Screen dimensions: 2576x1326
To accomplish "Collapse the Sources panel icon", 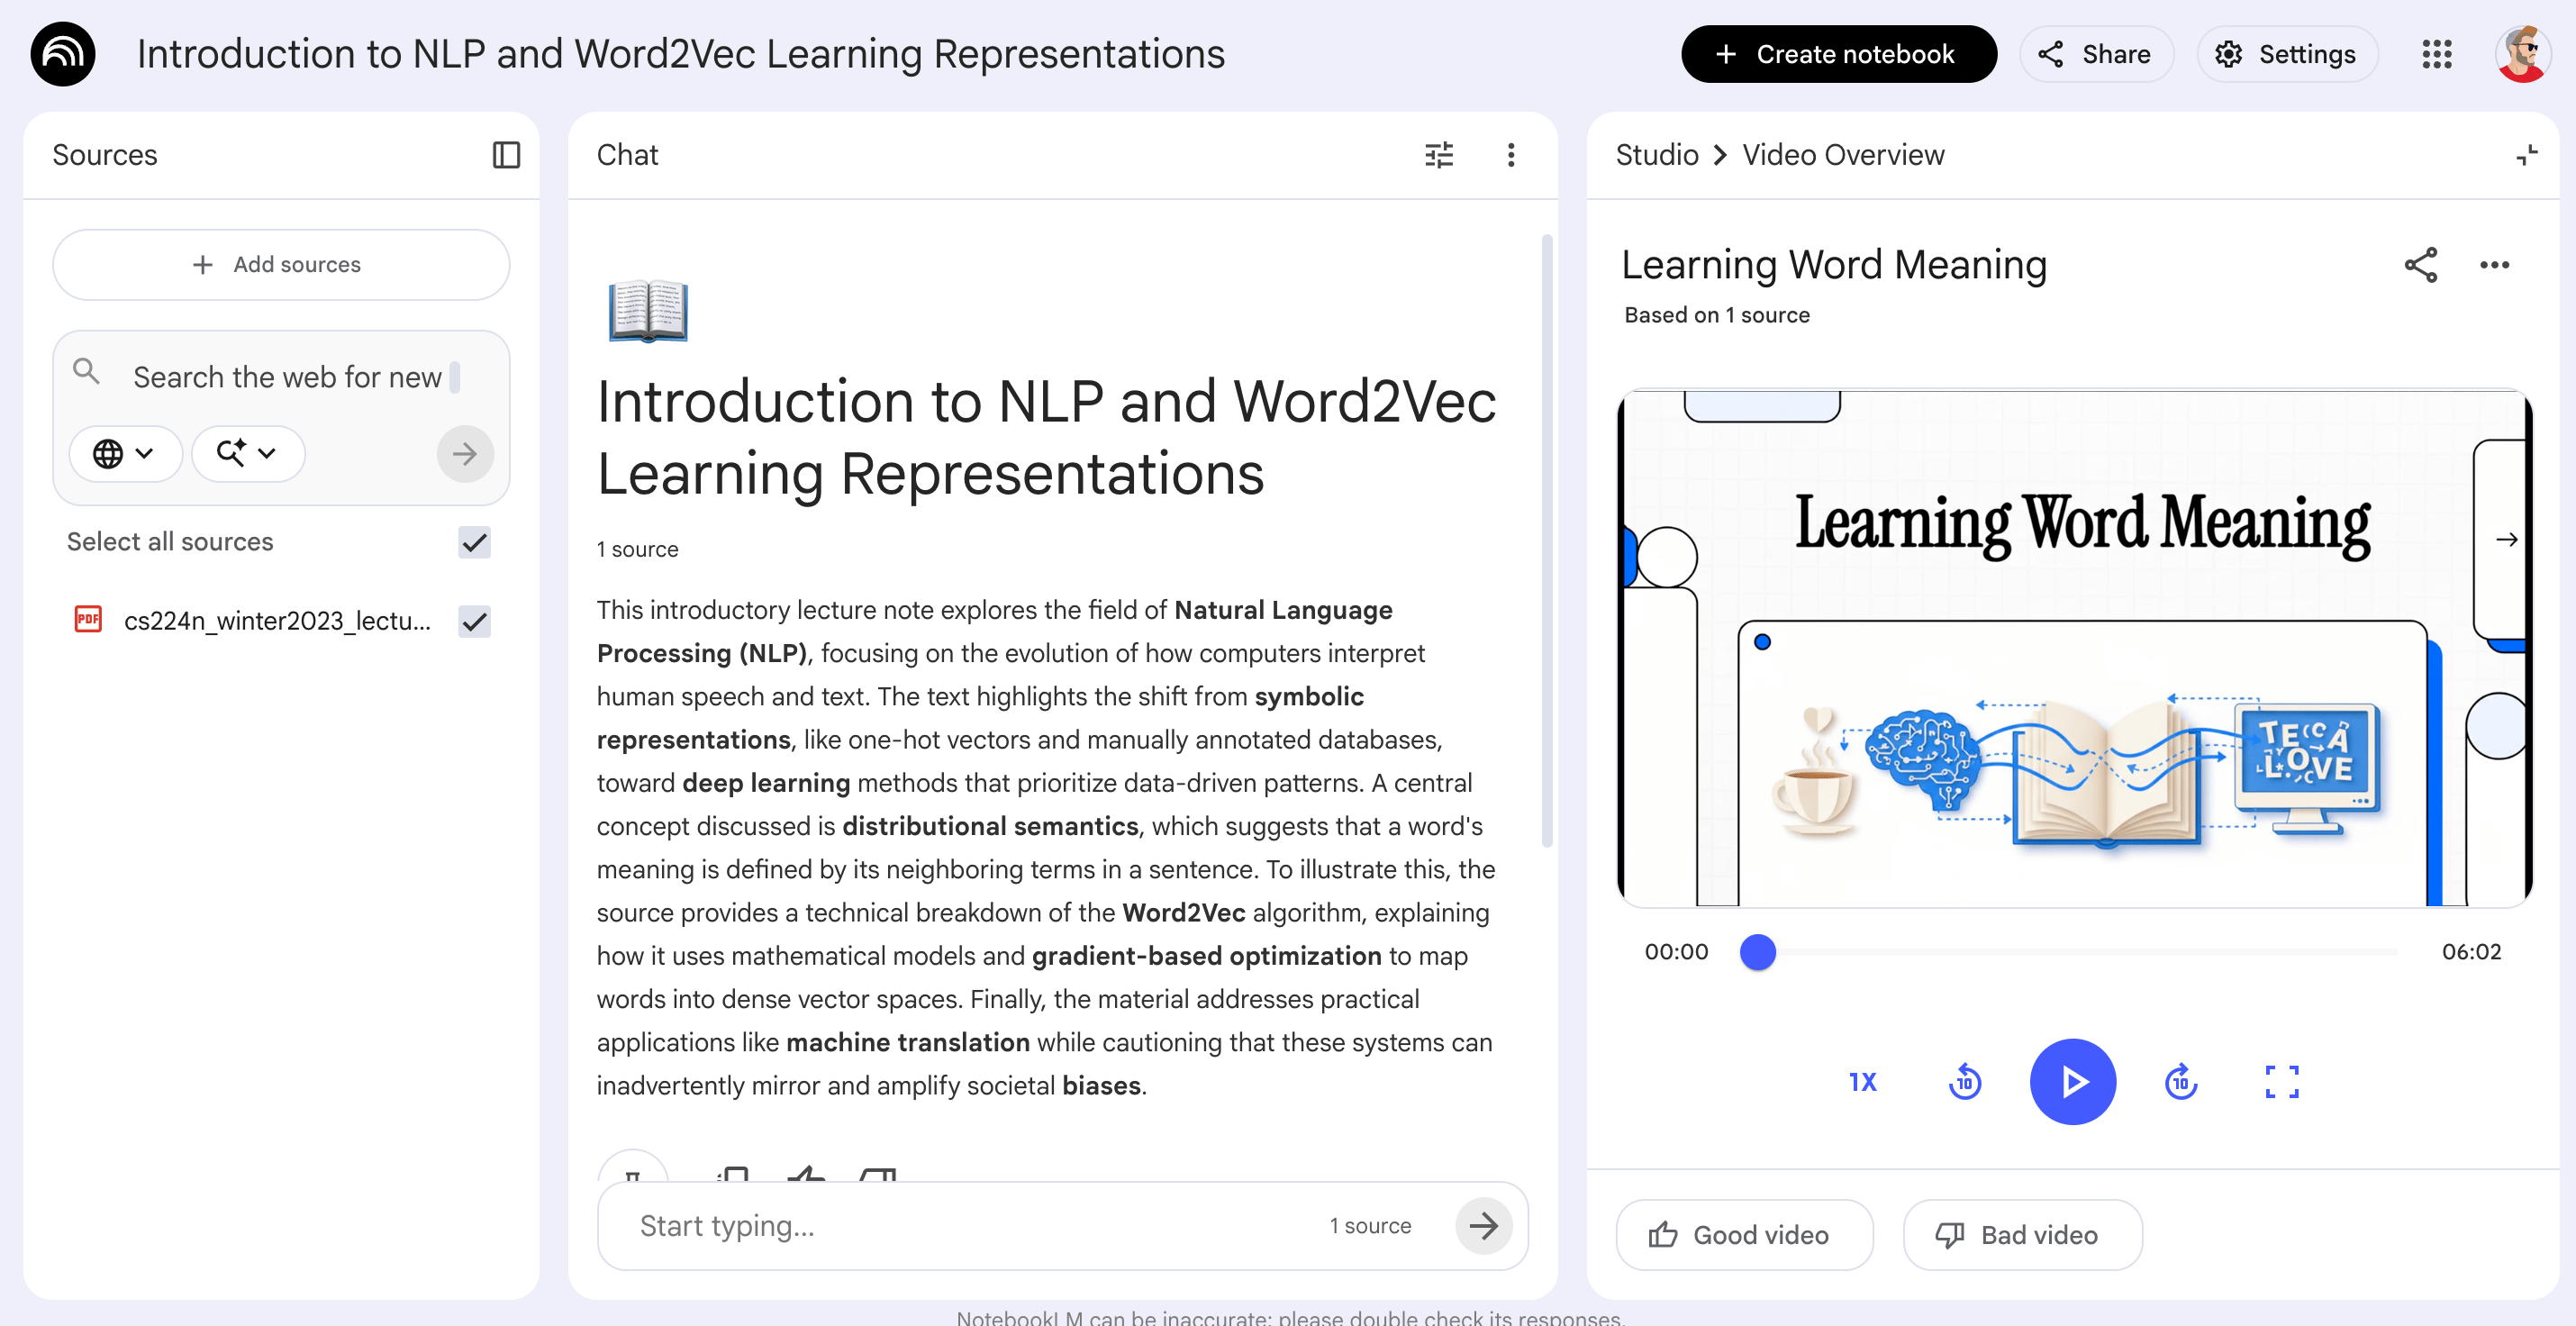I will pos(506,155).
